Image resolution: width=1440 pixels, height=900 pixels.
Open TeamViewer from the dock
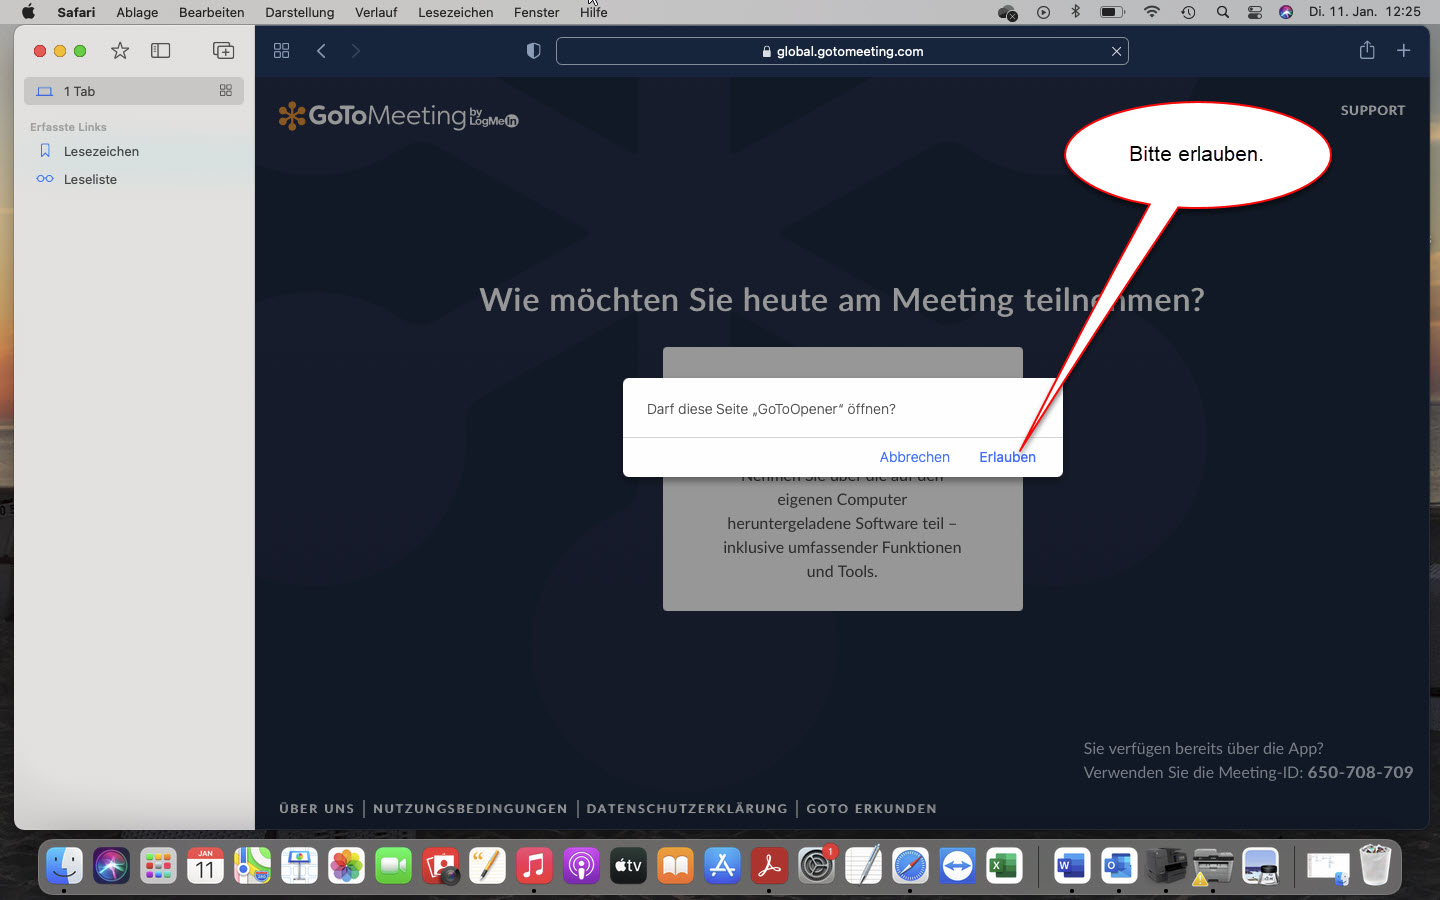pyautogui.click(x=957, y=865)
